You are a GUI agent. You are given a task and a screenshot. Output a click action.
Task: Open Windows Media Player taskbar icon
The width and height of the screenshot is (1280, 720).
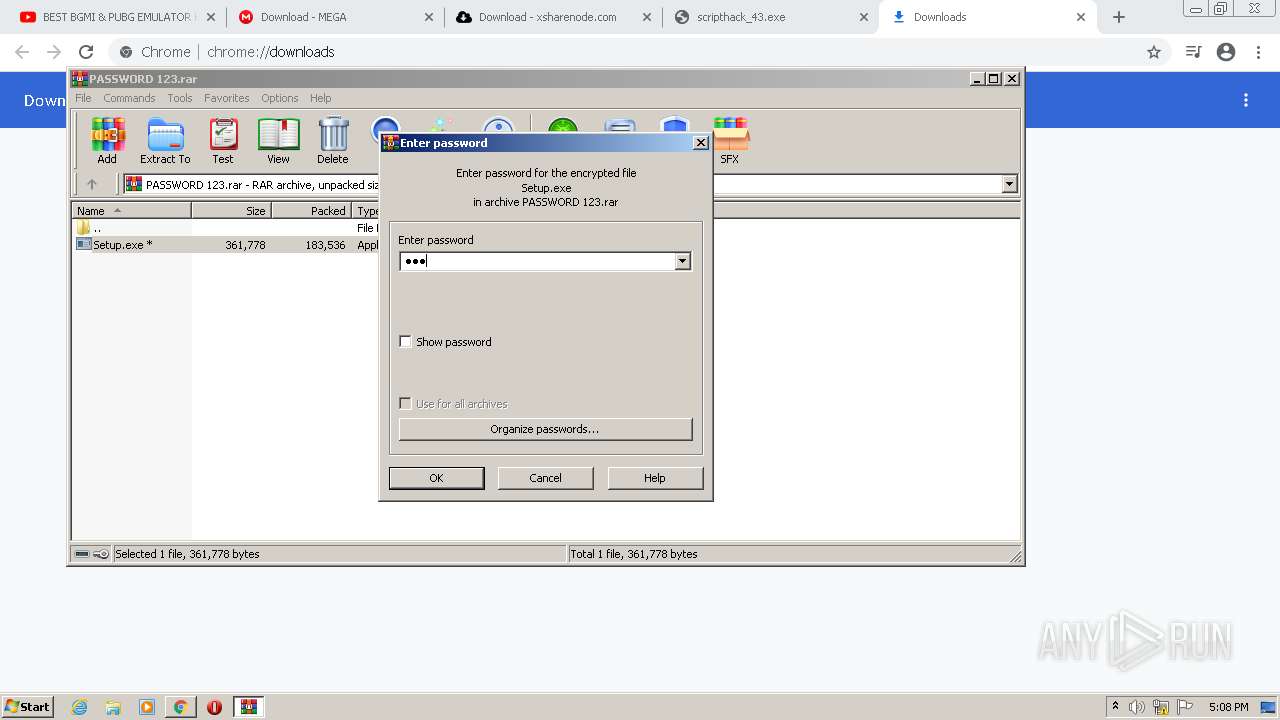(x=147, y=707)
